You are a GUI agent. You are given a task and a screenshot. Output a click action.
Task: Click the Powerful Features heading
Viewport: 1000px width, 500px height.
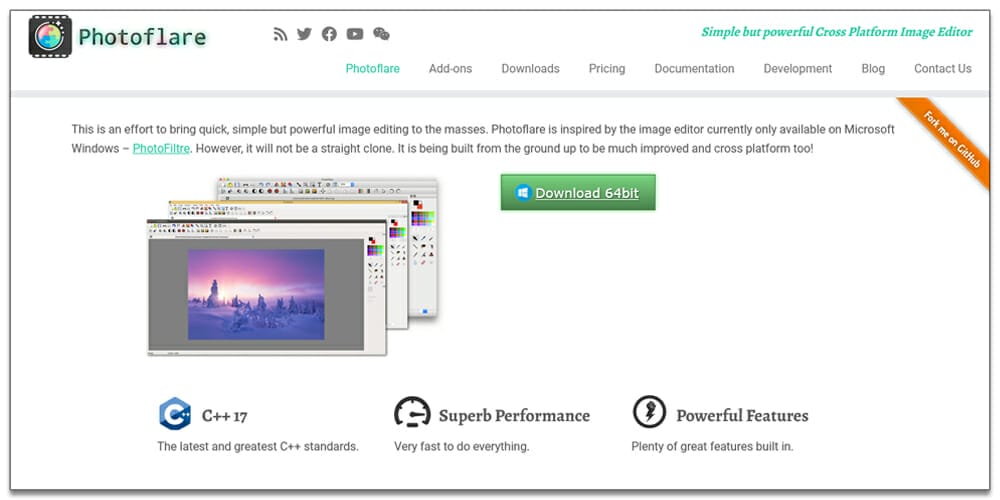coord(742,416)
